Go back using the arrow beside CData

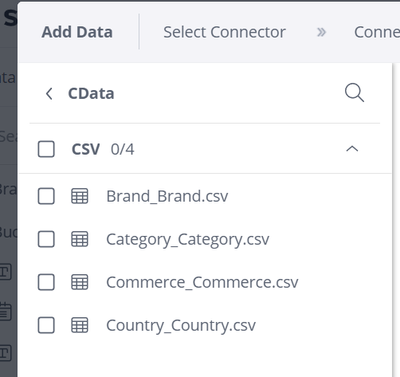click(x=49, y=94)
